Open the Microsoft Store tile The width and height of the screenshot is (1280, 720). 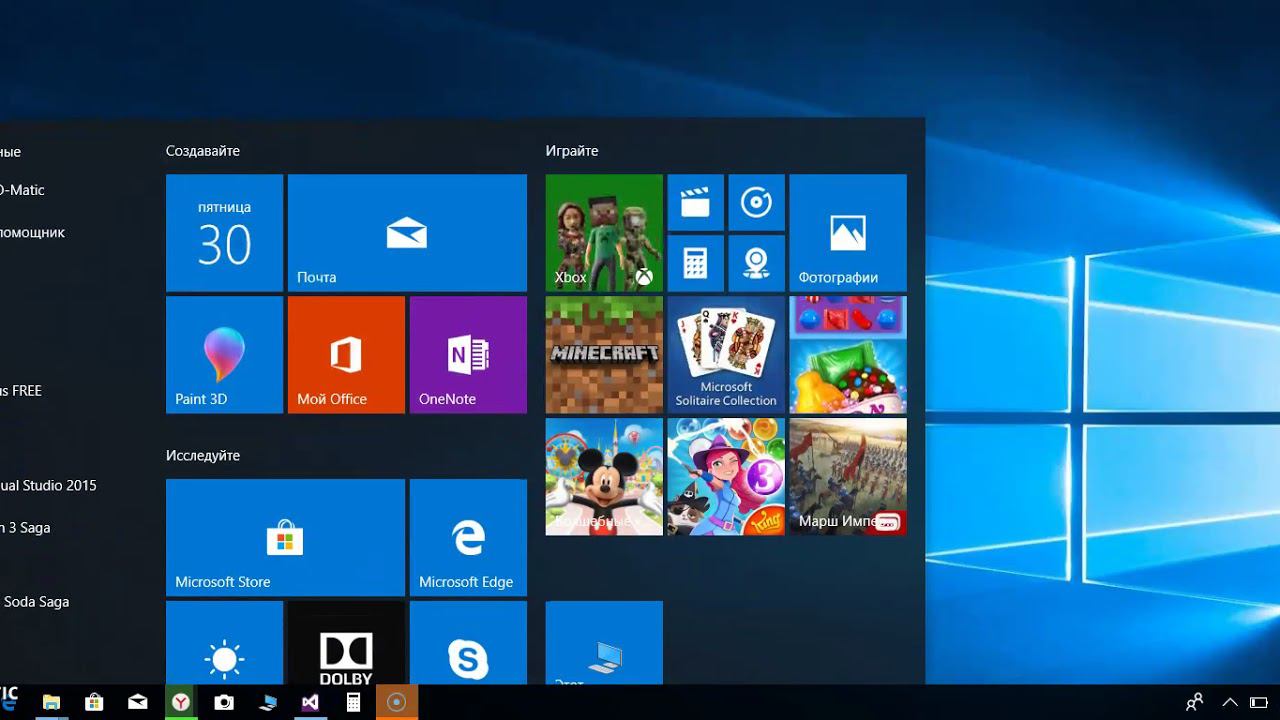click(x=285, y=538)
